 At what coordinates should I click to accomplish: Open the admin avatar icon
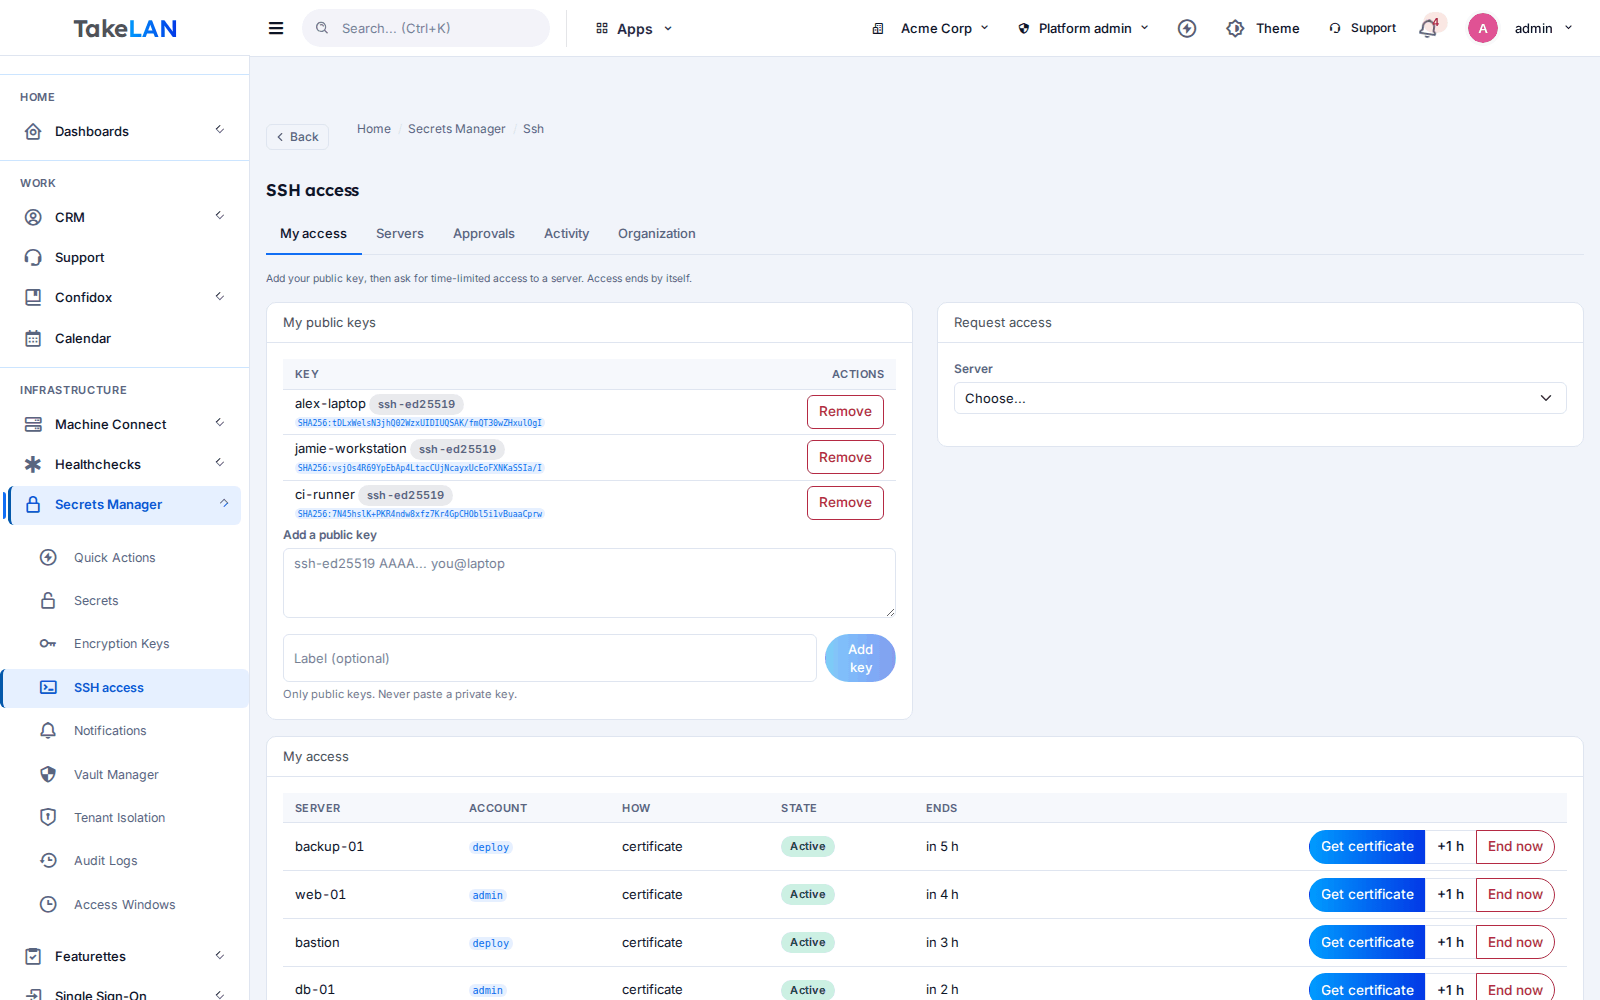coord(1483,28)
